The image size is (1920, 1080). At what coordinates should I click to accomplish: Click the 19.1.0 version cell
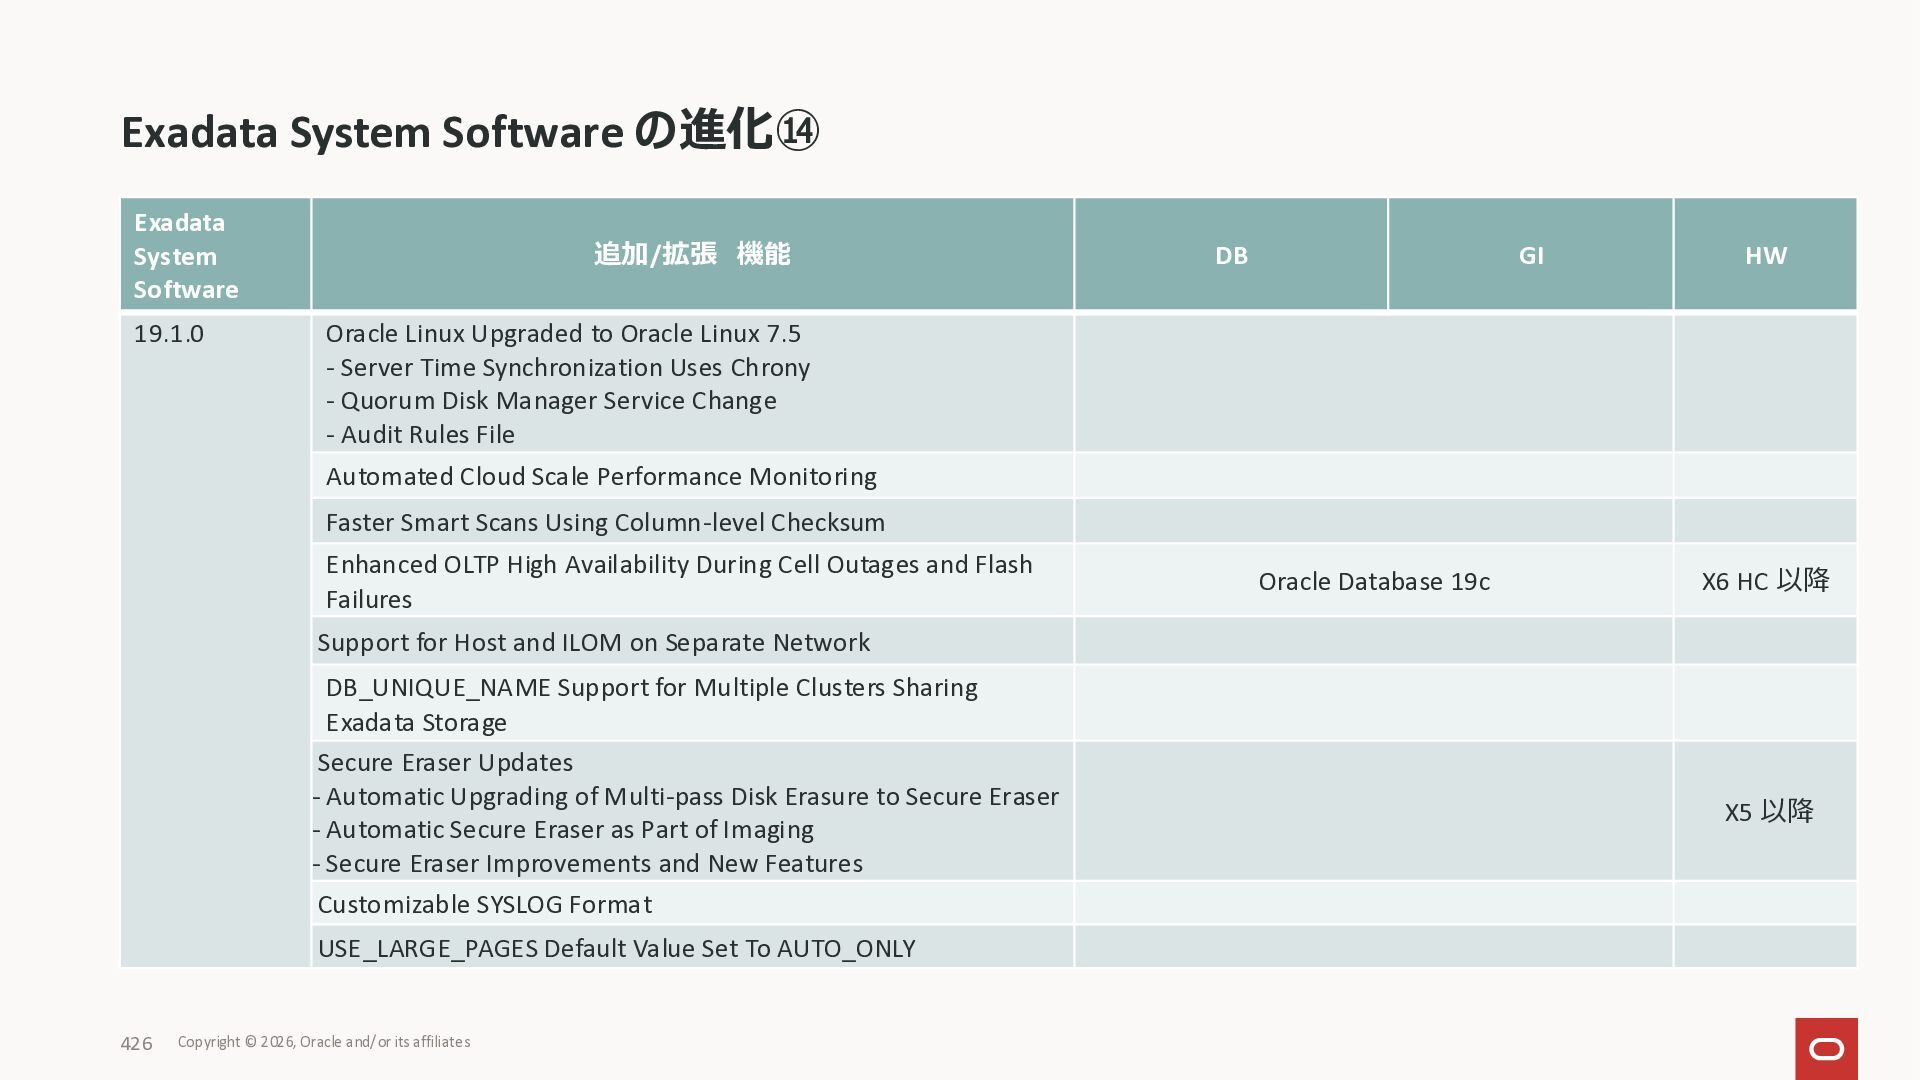point(169,334)
